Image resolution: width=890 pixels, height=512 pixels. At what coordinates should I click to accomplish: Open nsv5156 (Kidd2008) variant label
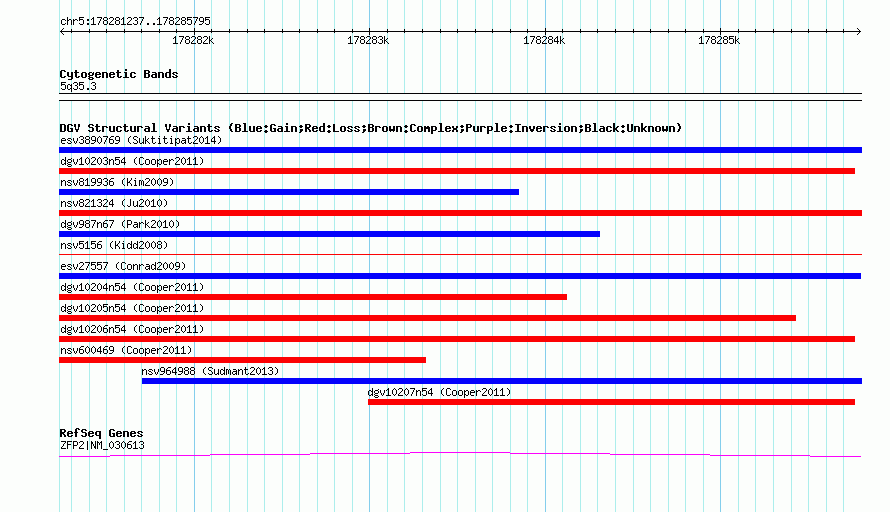(x=114, y=245)
